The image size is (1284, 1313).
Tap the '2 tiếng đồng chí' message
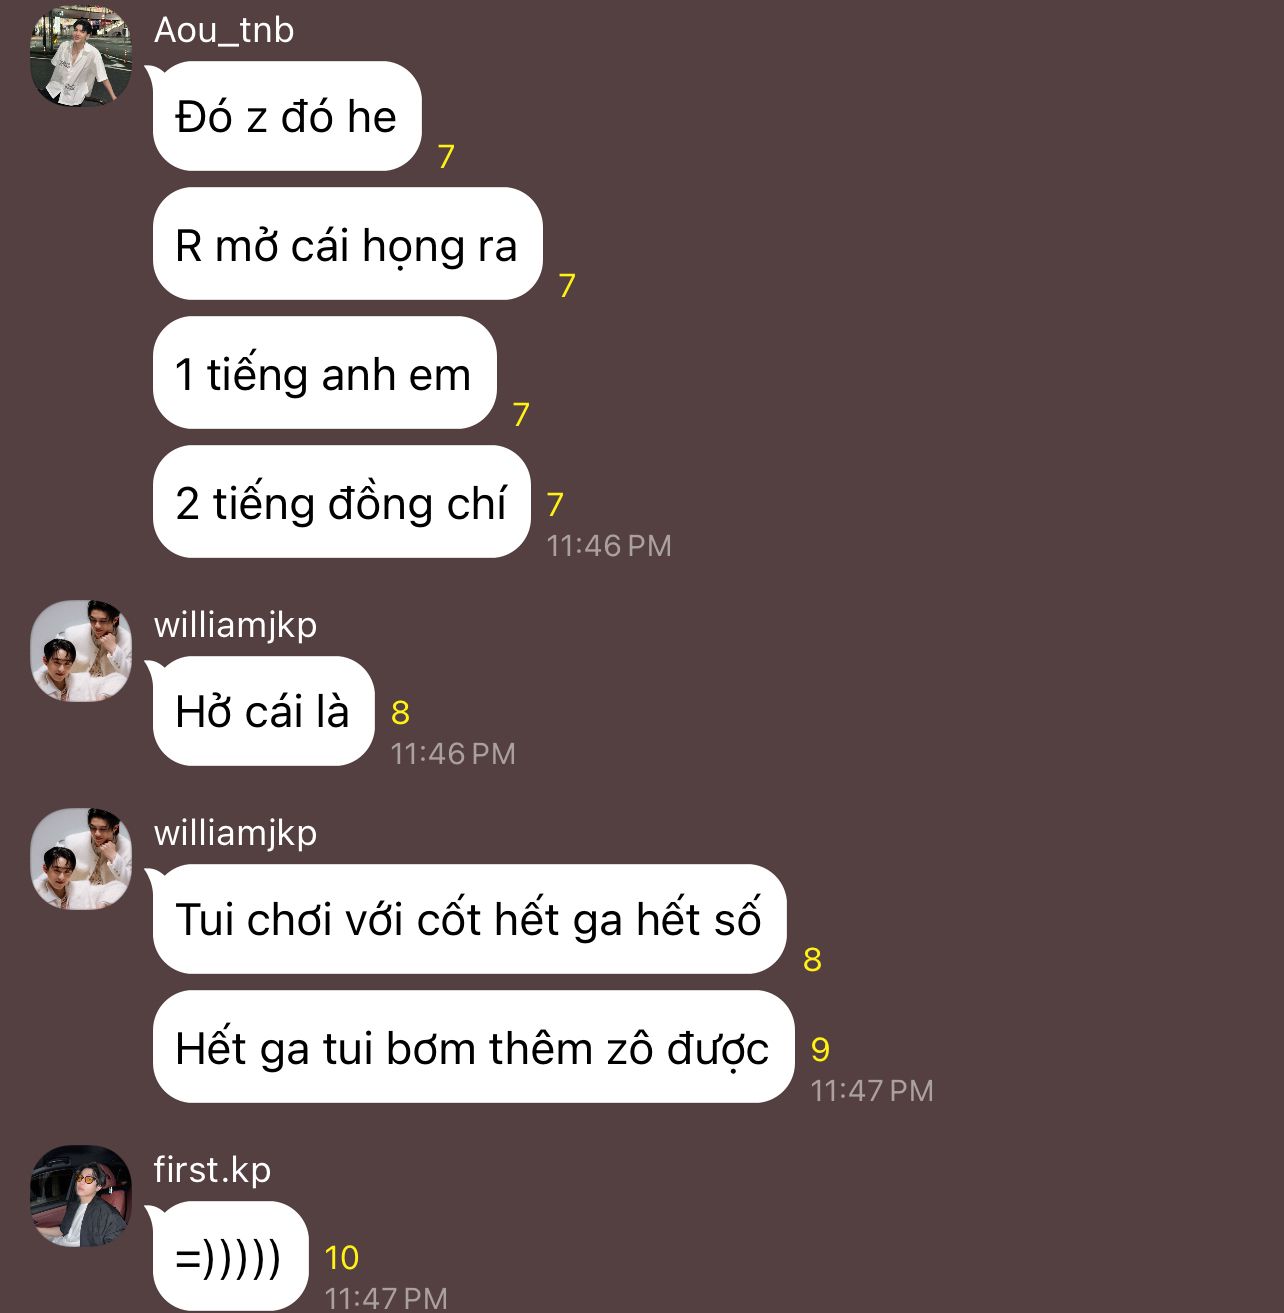tap(341, 502)
